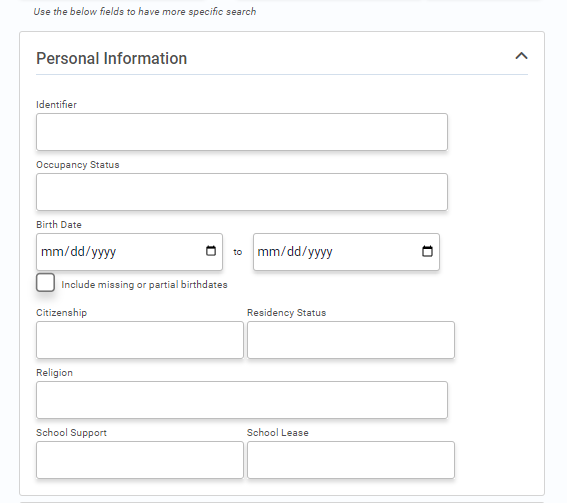Image resolution: width=567 pixels, height=503 pixels.
Task: Select day segment of ending birth date
Action: pos(294,251)
